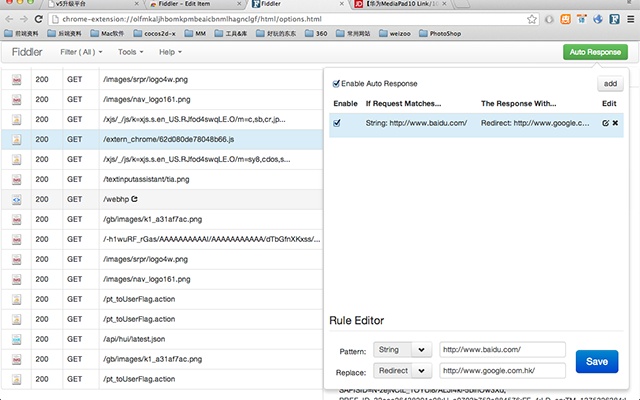The image size is (640, 400).
Task: Click the edit rule pencil icon
Action: 605,123
